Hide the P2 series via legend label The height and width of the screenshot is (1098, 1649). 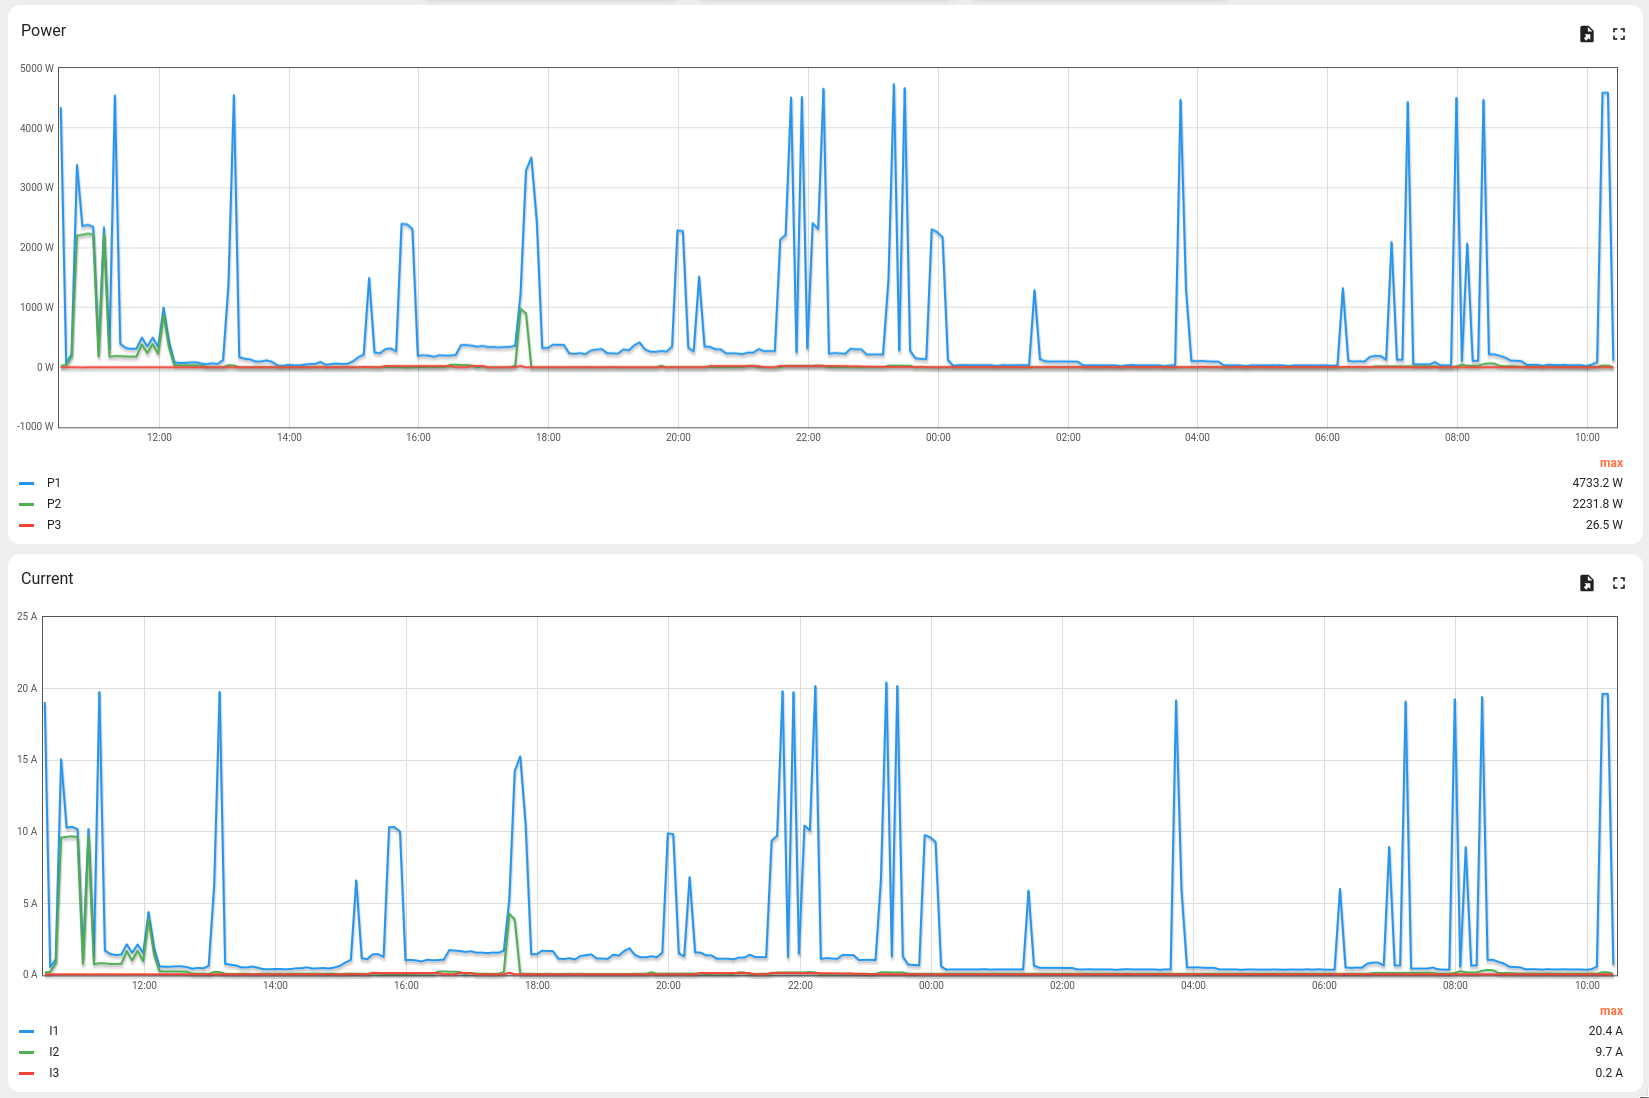pyautogui.click(x=54, y=504)
